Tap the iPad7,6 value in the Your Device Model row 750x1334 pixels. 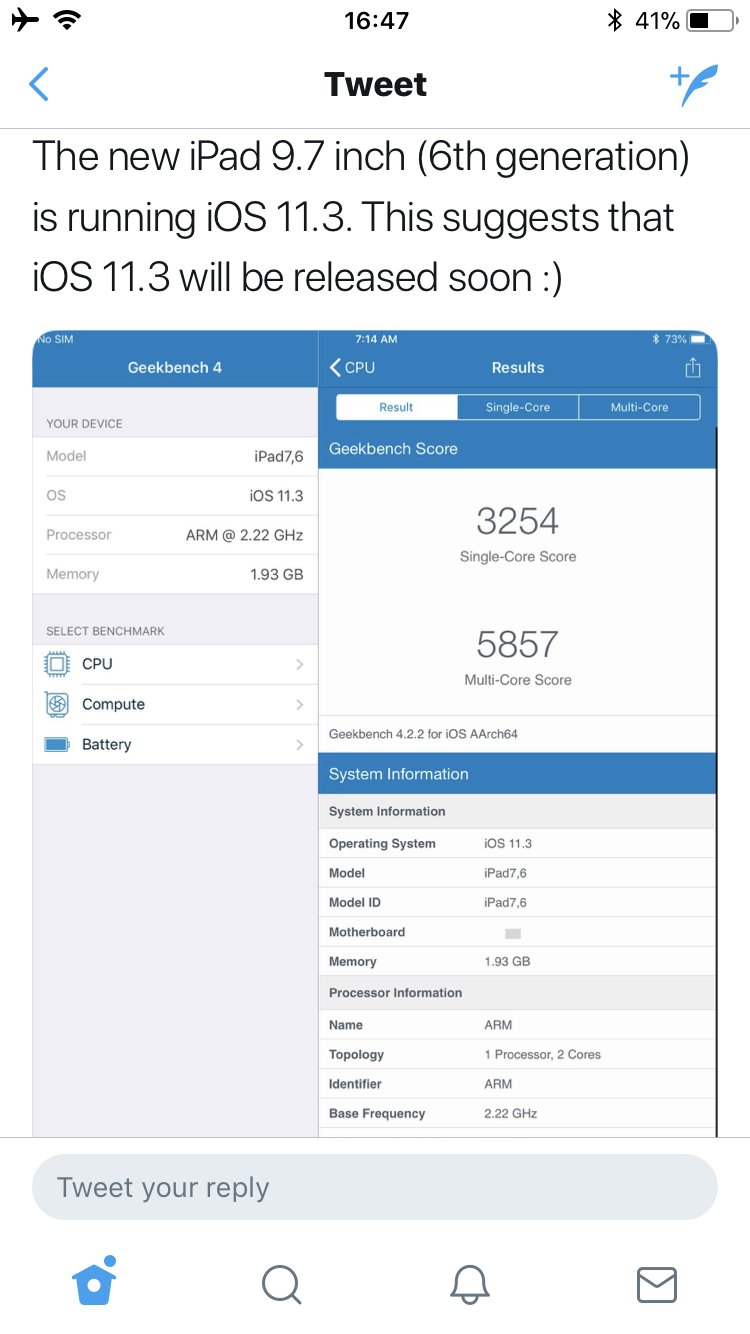pos(278,456)
